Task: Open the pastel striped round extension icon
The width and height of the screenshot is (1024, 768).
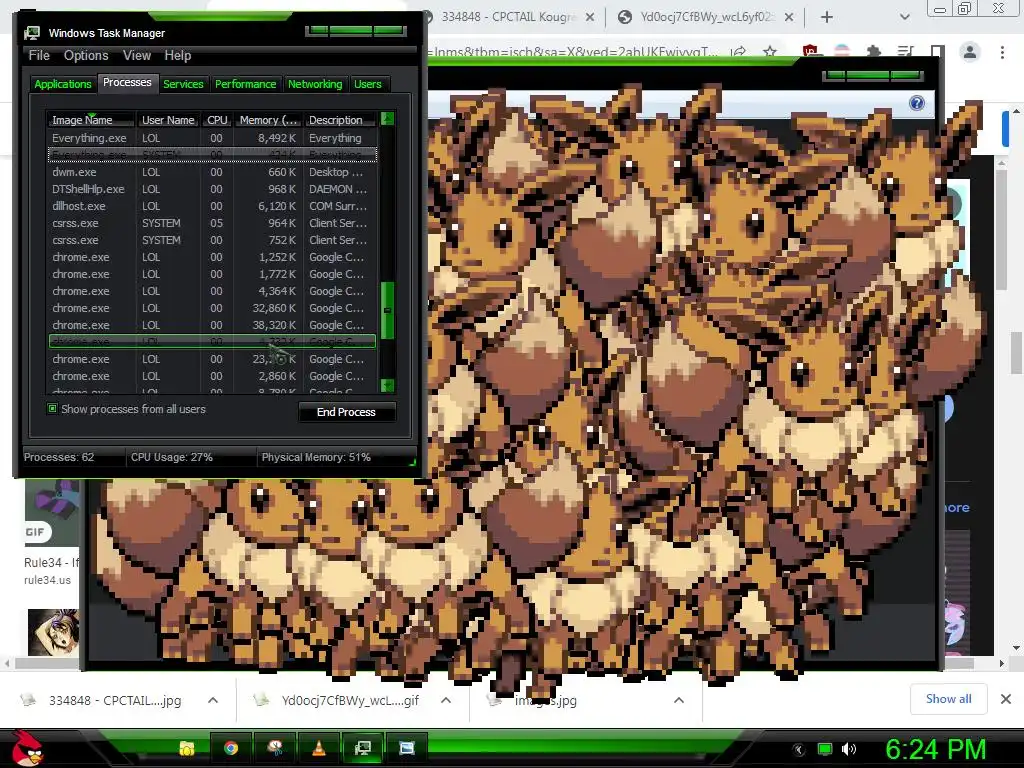Action: click(842, 51)
